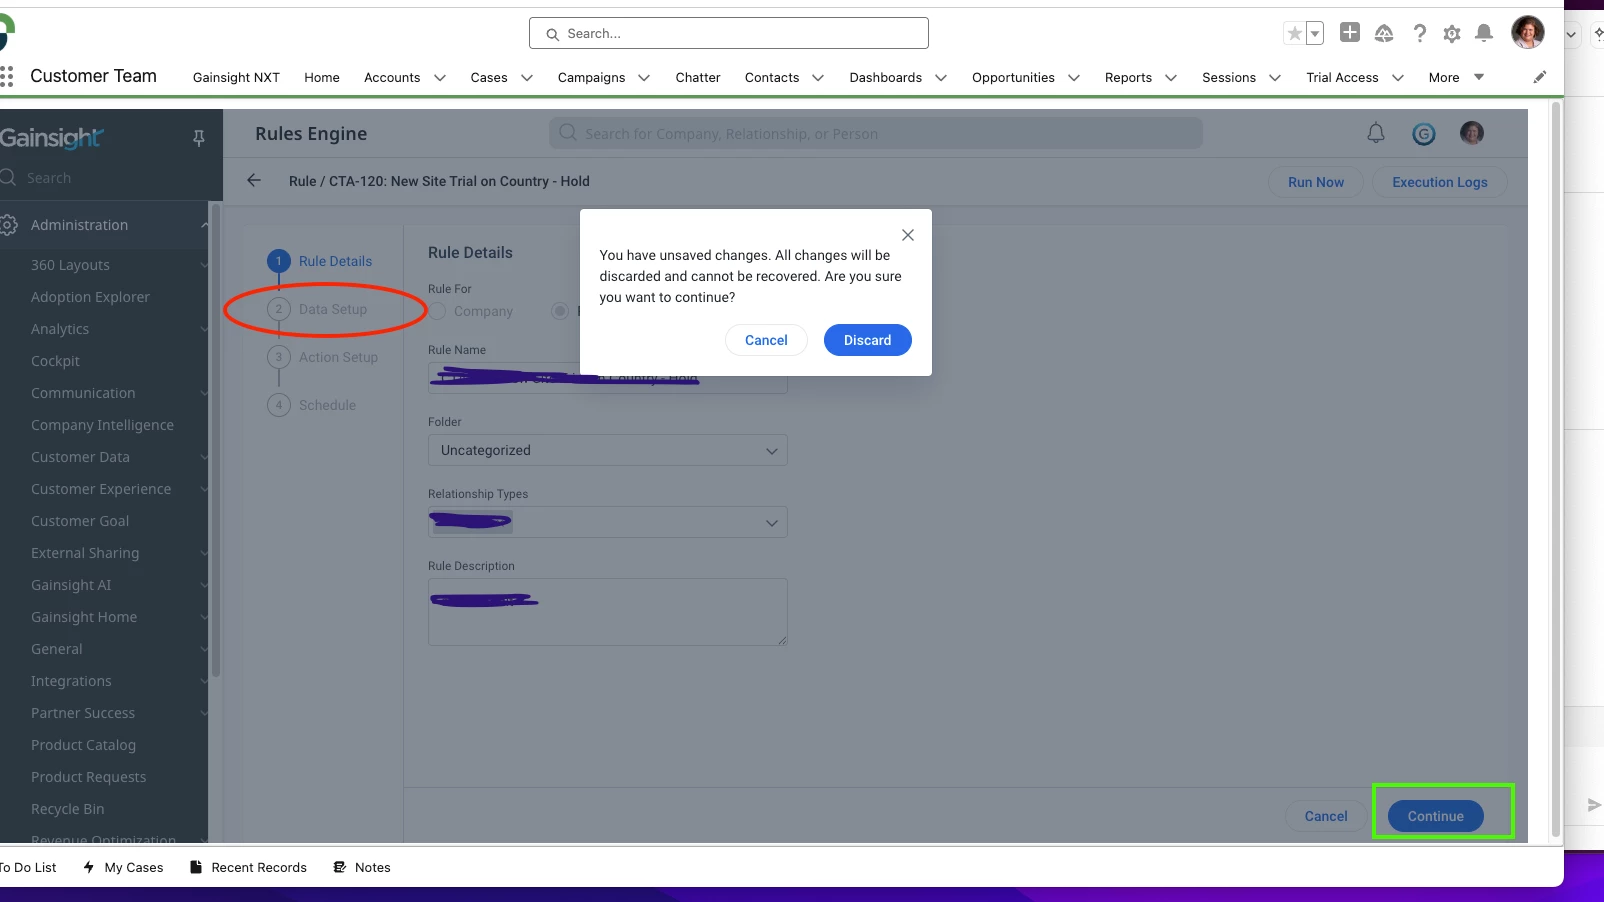Open Salesforce notifications bell
This screenshot has height=902, width=1604.
[1484, 33]
